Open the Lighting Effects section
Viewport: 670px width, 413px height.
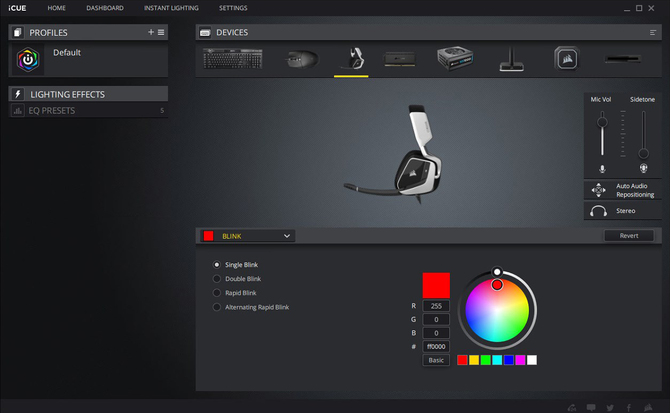tap(88, 94)
